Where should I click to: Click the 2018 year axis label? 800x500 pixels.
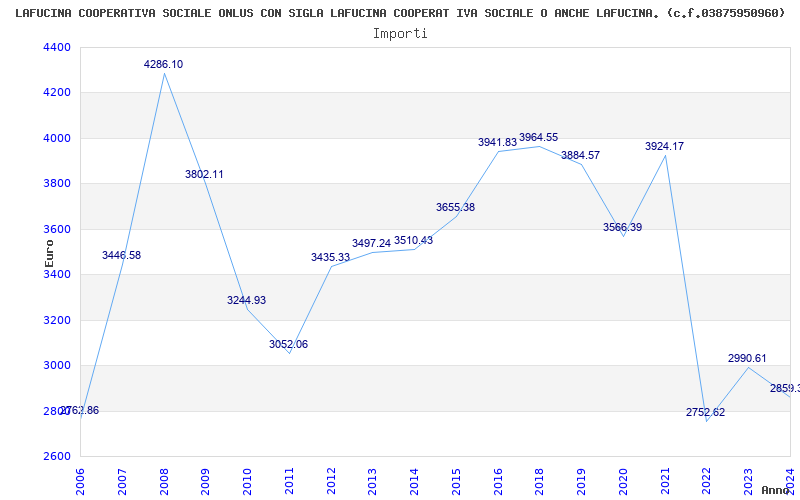540,482
